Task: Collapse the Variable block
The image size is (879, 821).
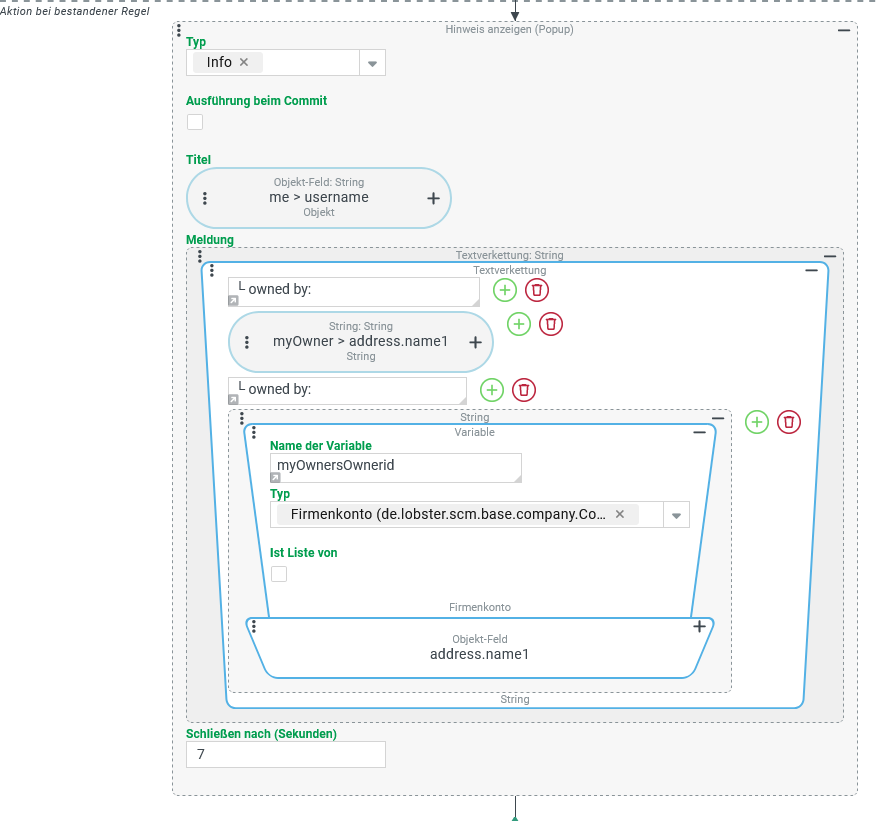Action: [x=700, y=432]
